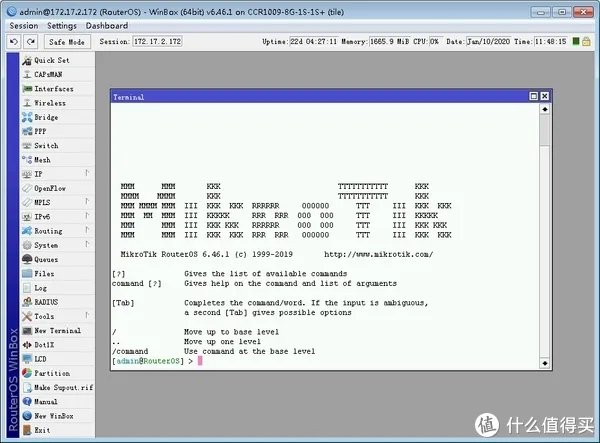Open the RADIUS icon
Screen dimensions: 600x443
click(x=27, y=302)
